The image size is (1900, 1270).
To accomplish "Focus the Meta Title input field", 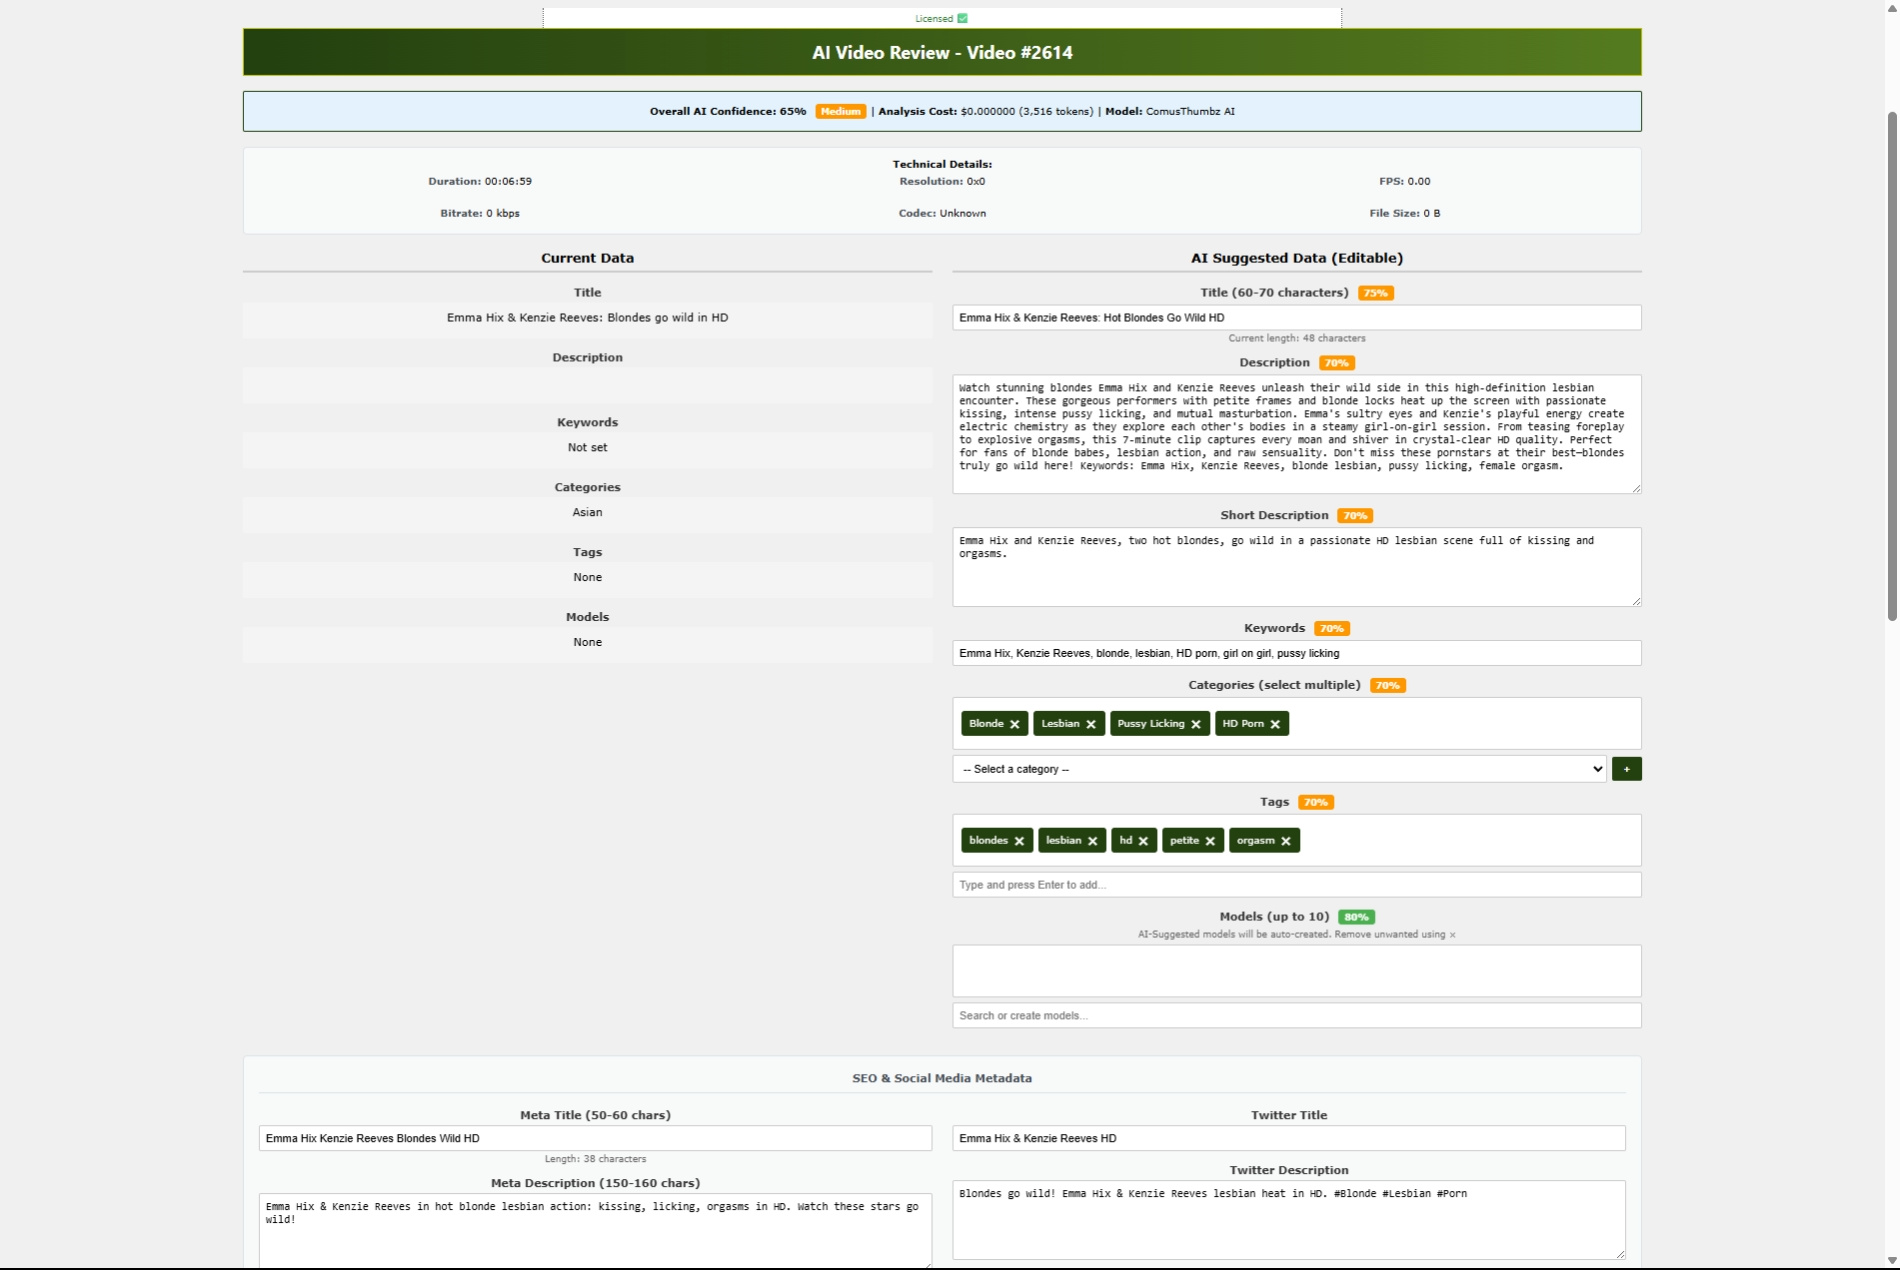I will (595, 1138).
